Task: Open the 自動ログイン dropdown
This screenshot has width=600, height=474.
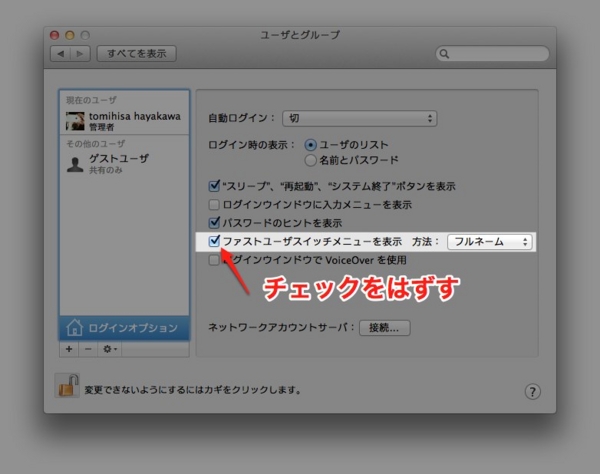Action: point(360,118)
